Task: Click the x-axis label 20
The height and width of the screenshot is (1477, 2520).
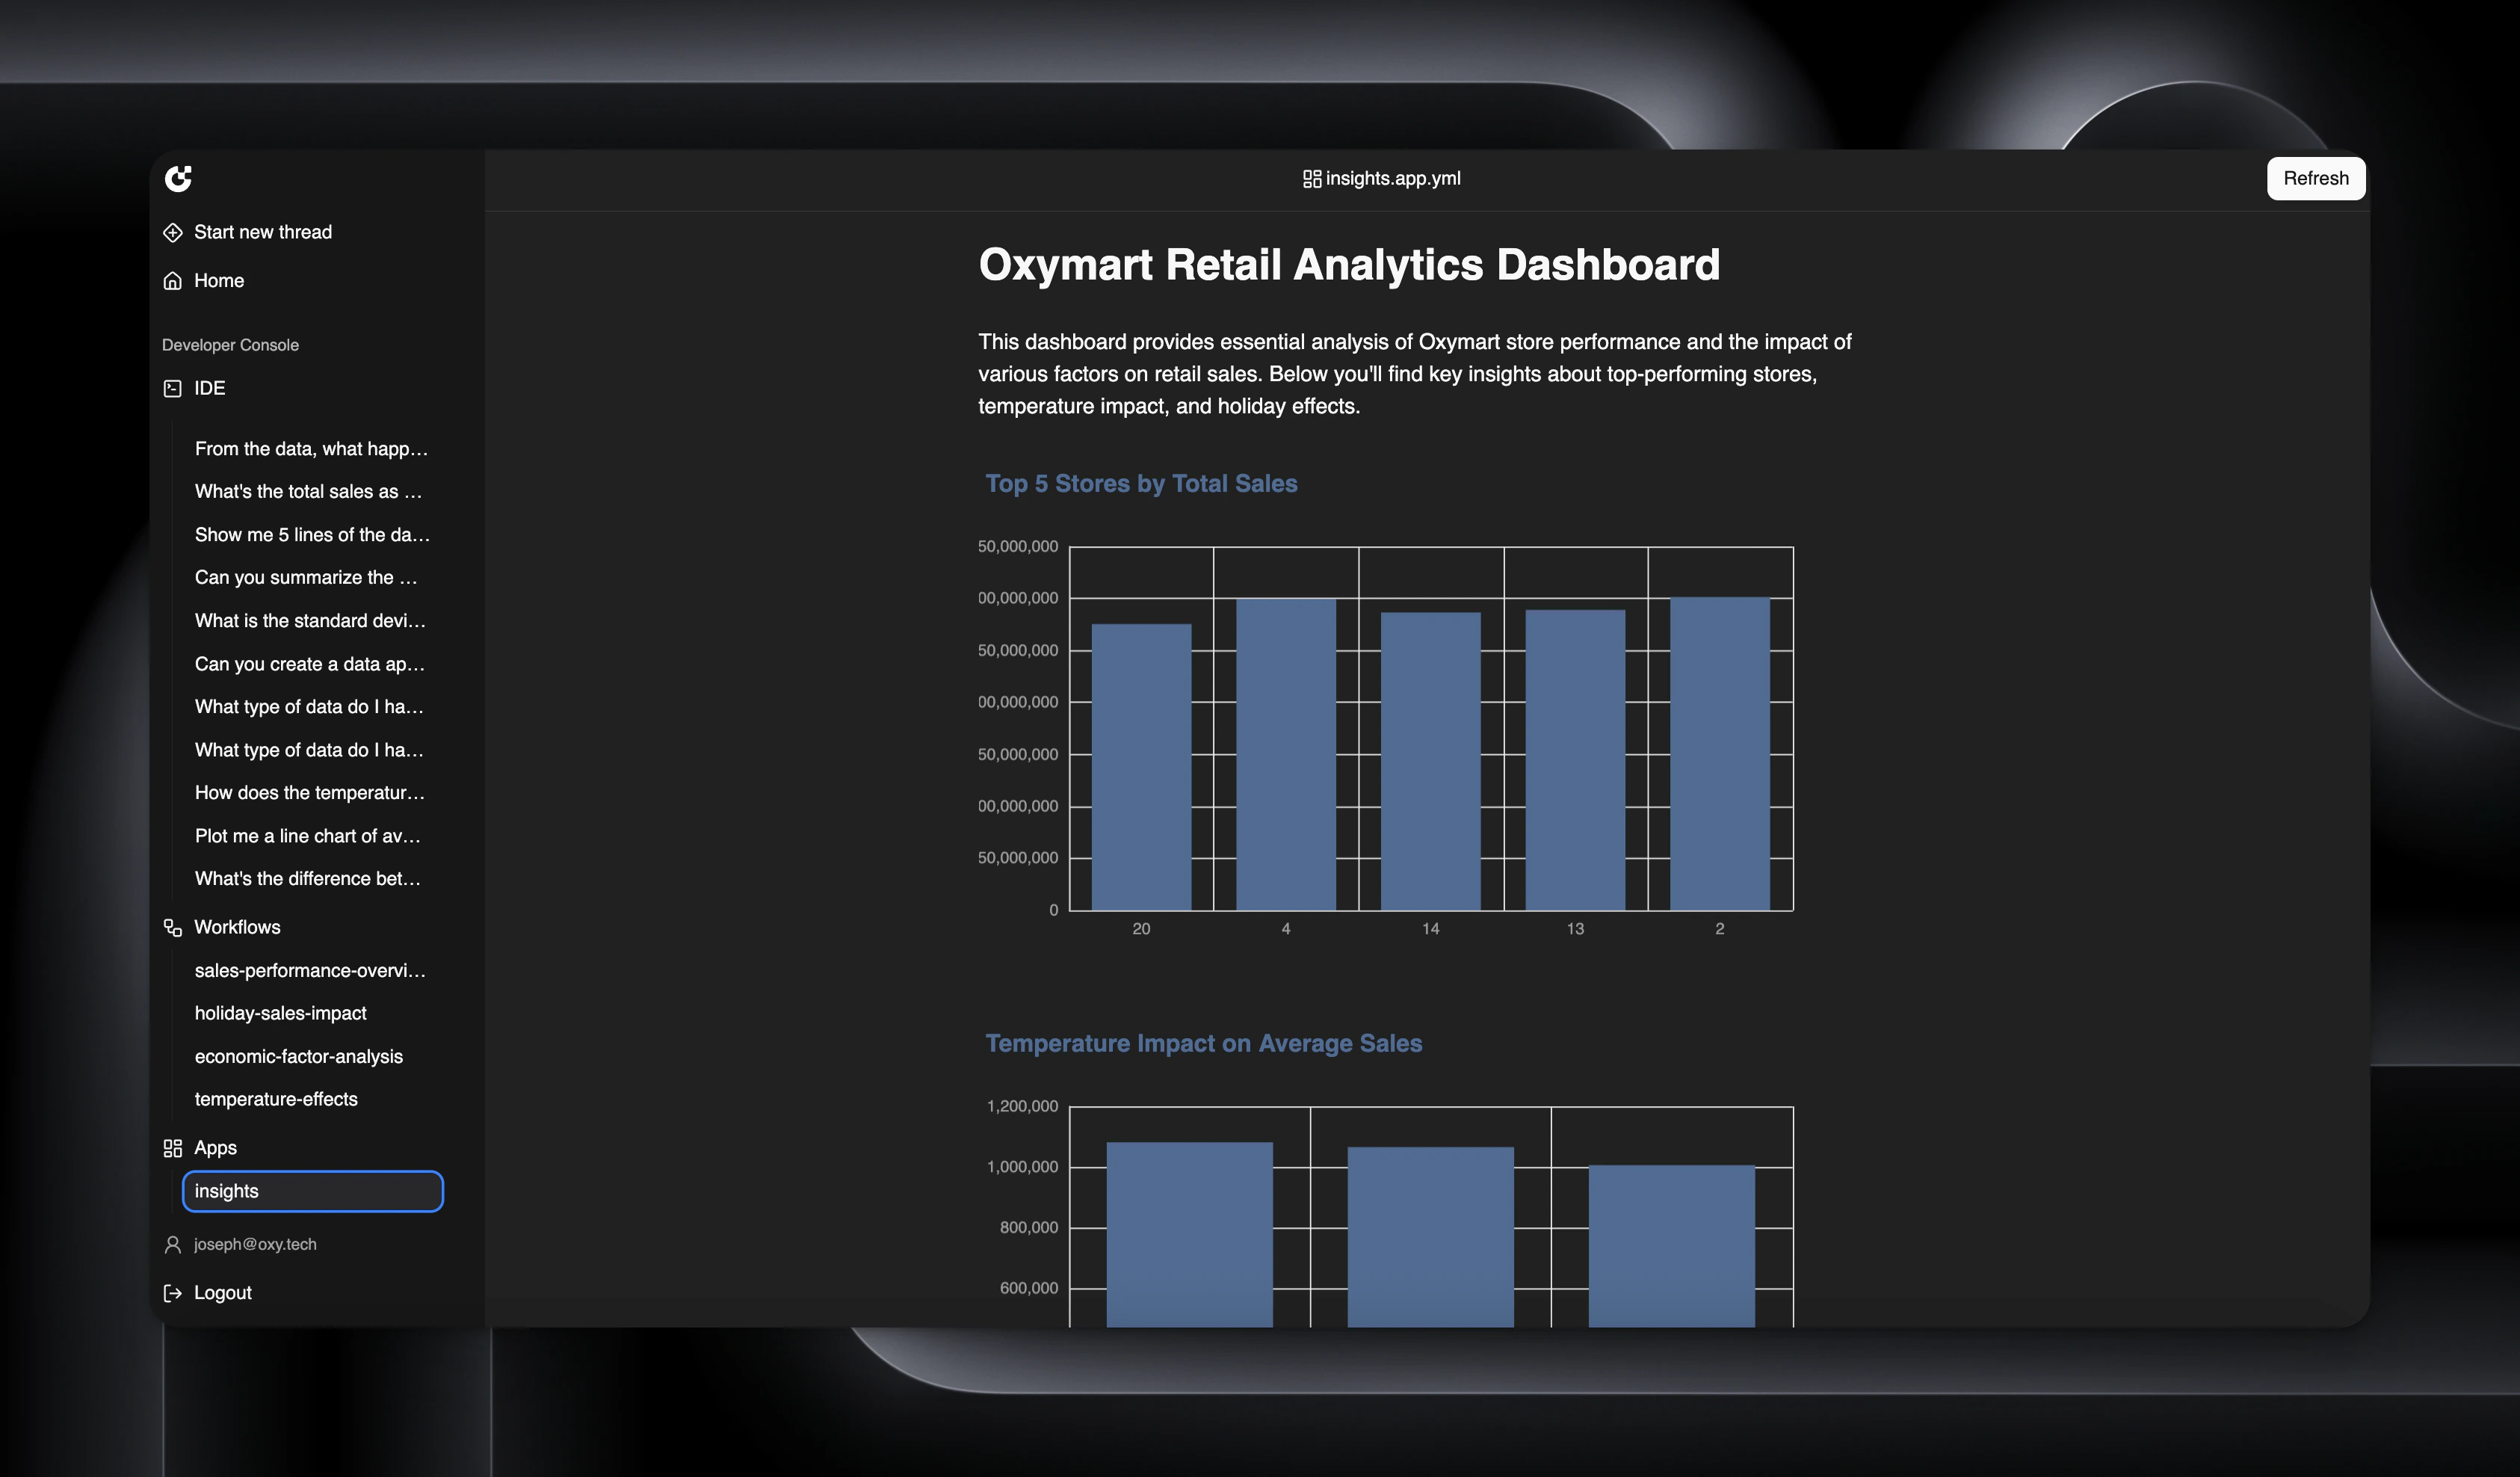Action: pos(1141,929)
